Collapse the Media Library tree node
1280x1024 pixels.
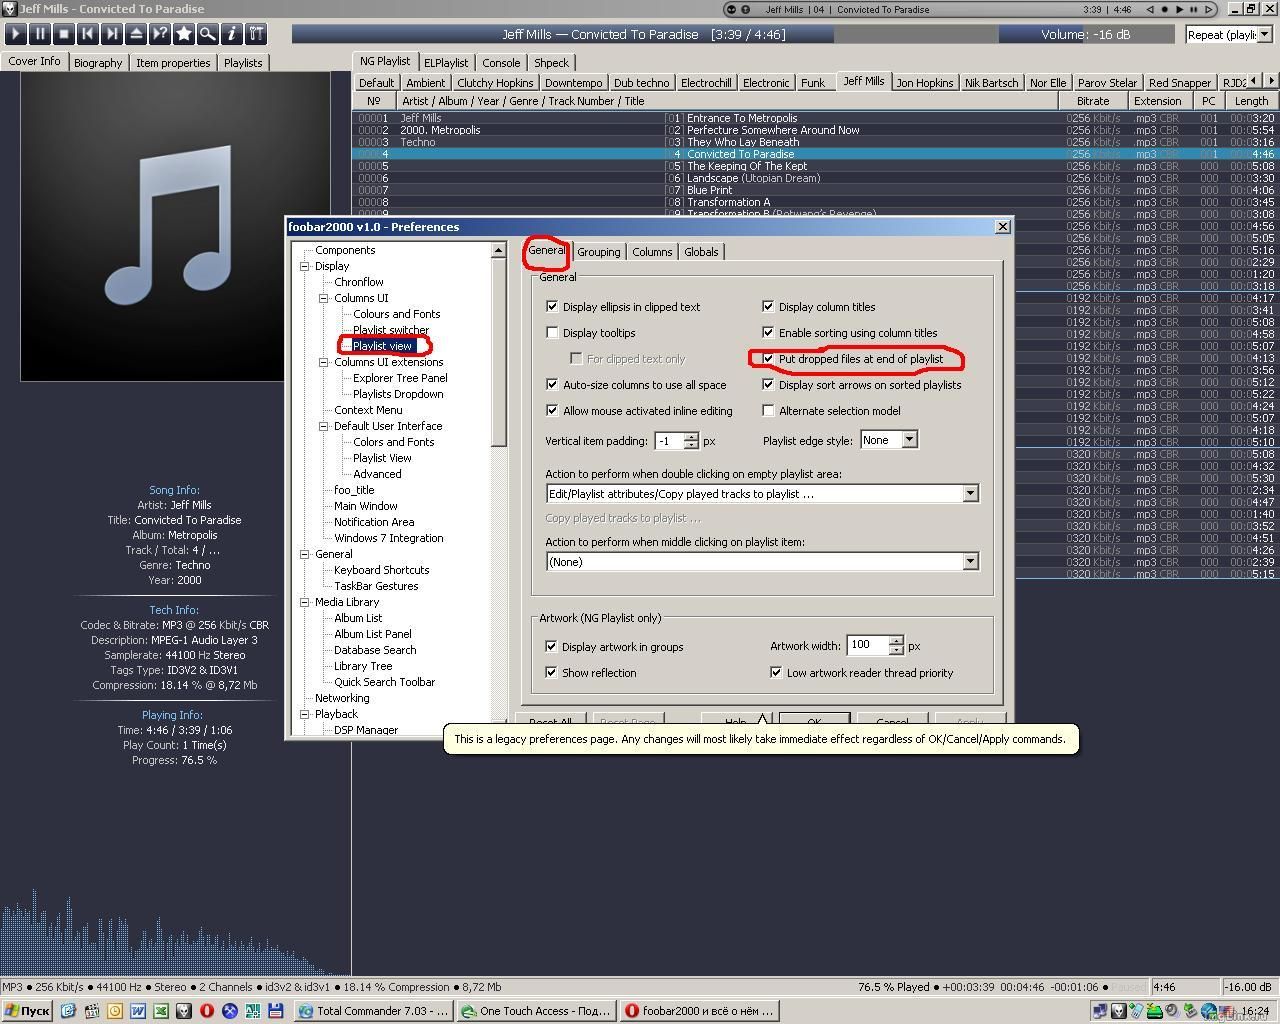click(x=305, y=602)
